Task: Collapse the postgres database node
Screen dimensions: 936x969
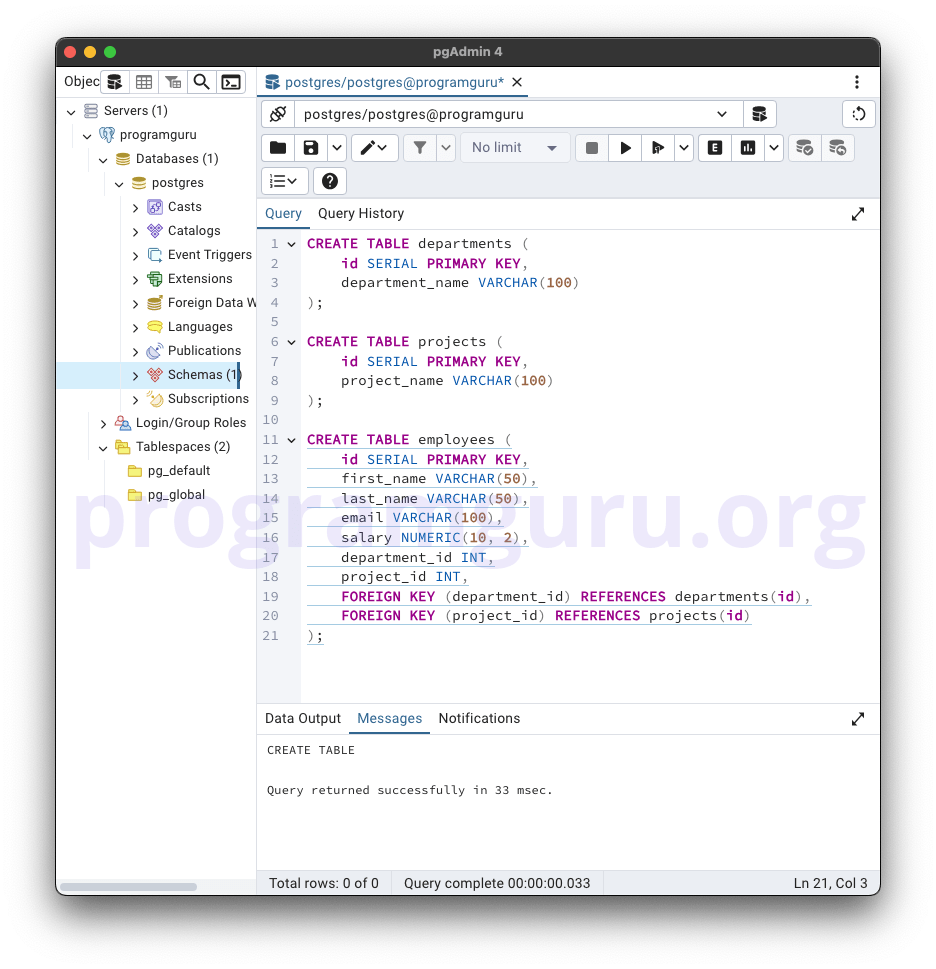Action: tap(119, 184)
